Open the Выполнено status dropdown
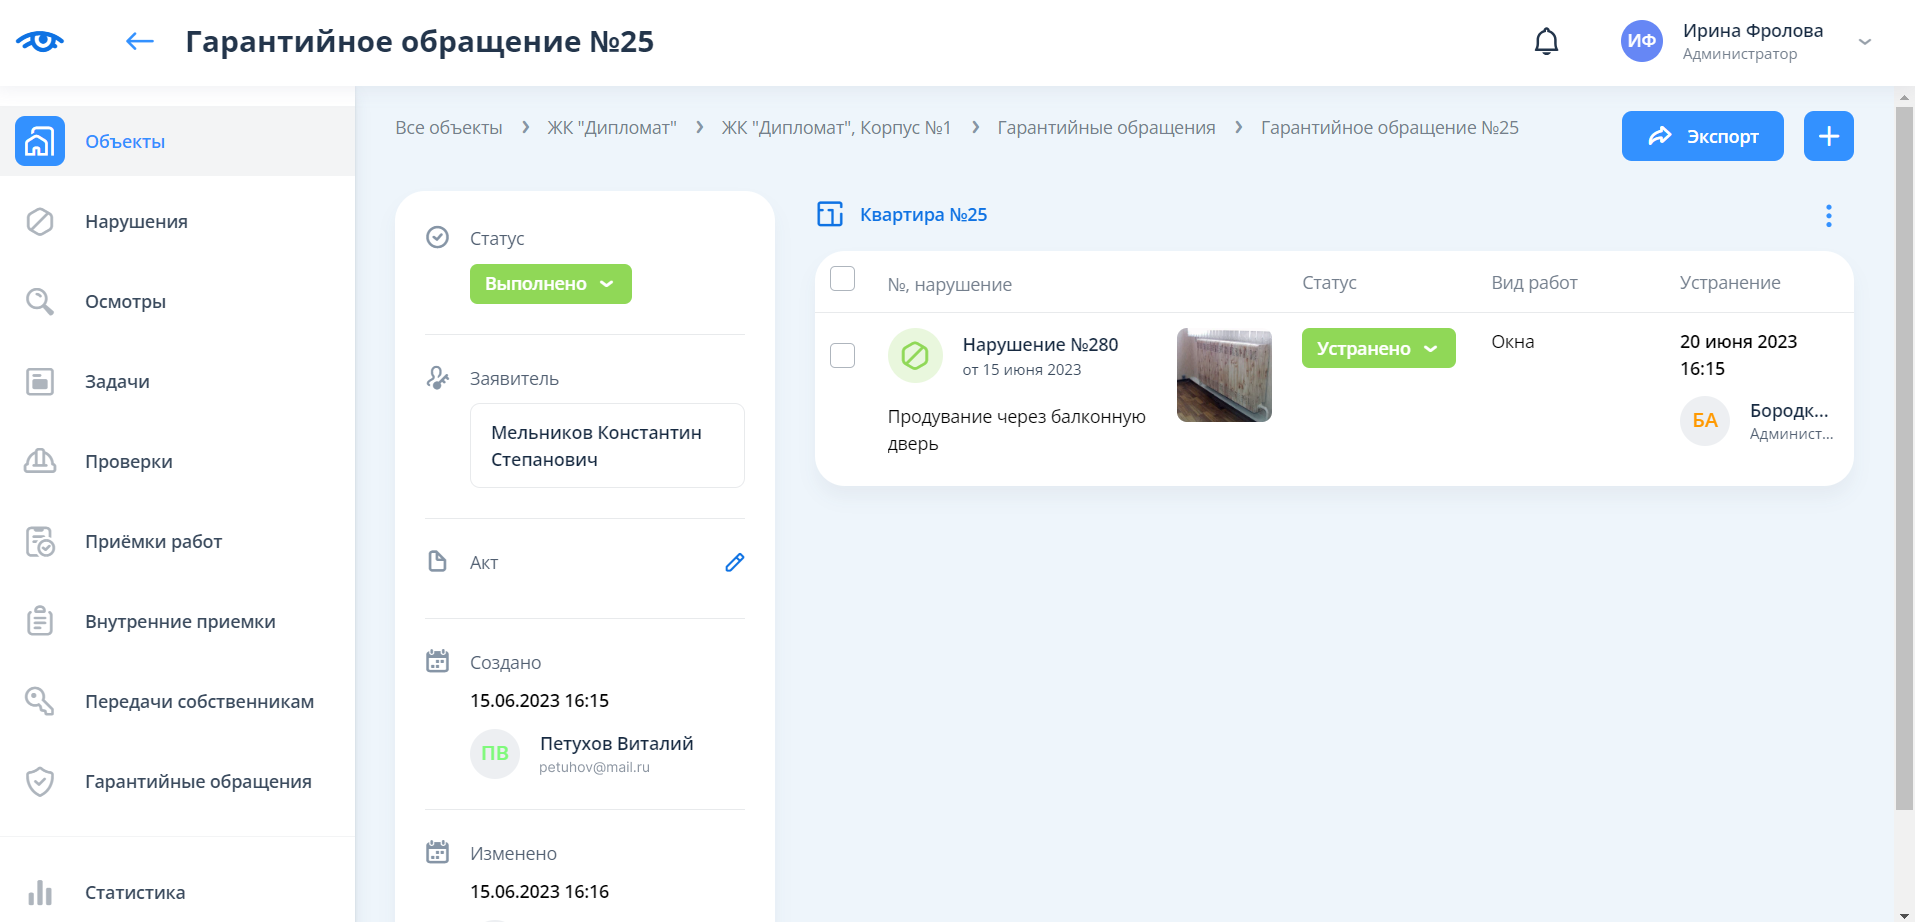Screen dimensions: 1915x922 [x=550, y=284]
